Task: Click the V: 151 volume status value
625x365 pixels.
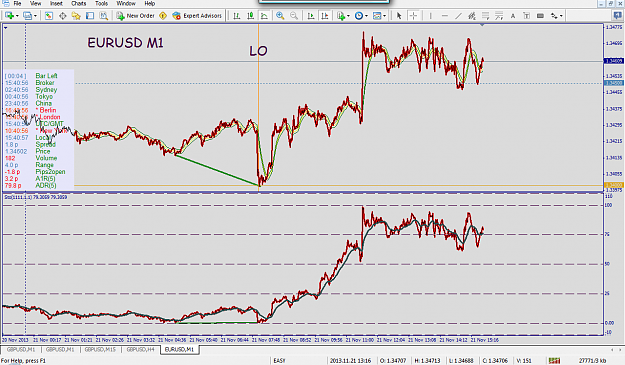Action: (x=524, y=361)
